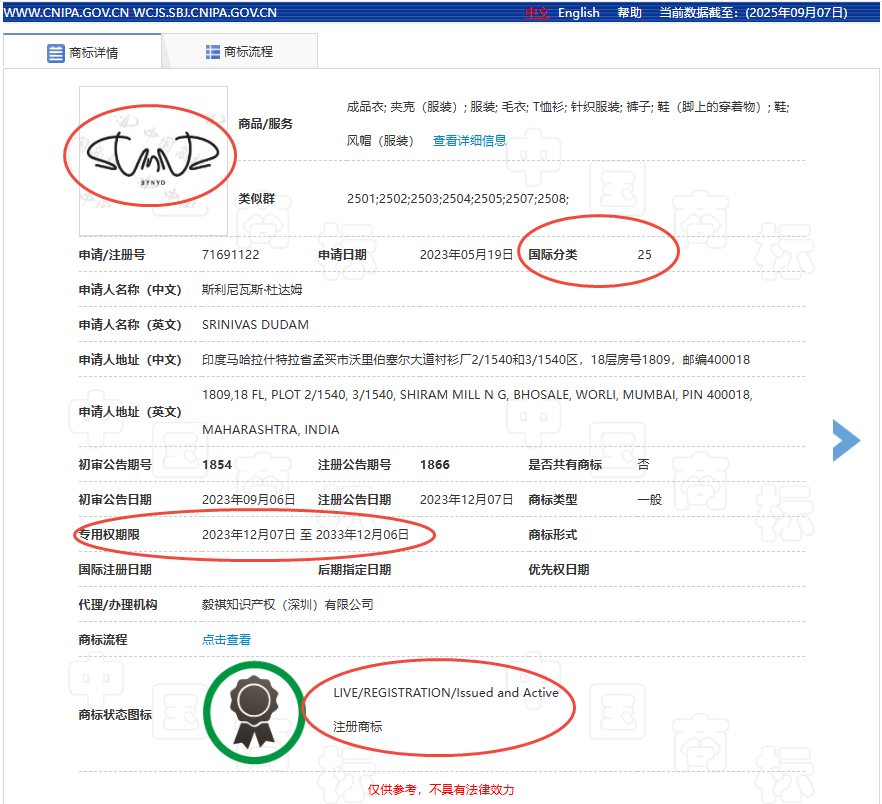Select the international class value 25

644,255
